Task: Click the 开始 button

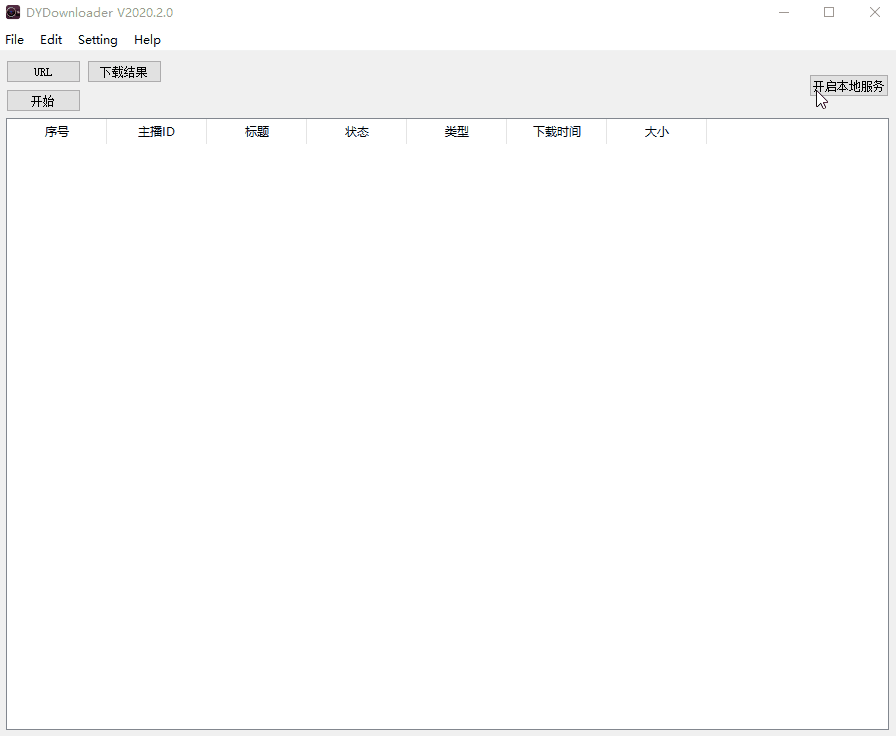Action: 43,101
